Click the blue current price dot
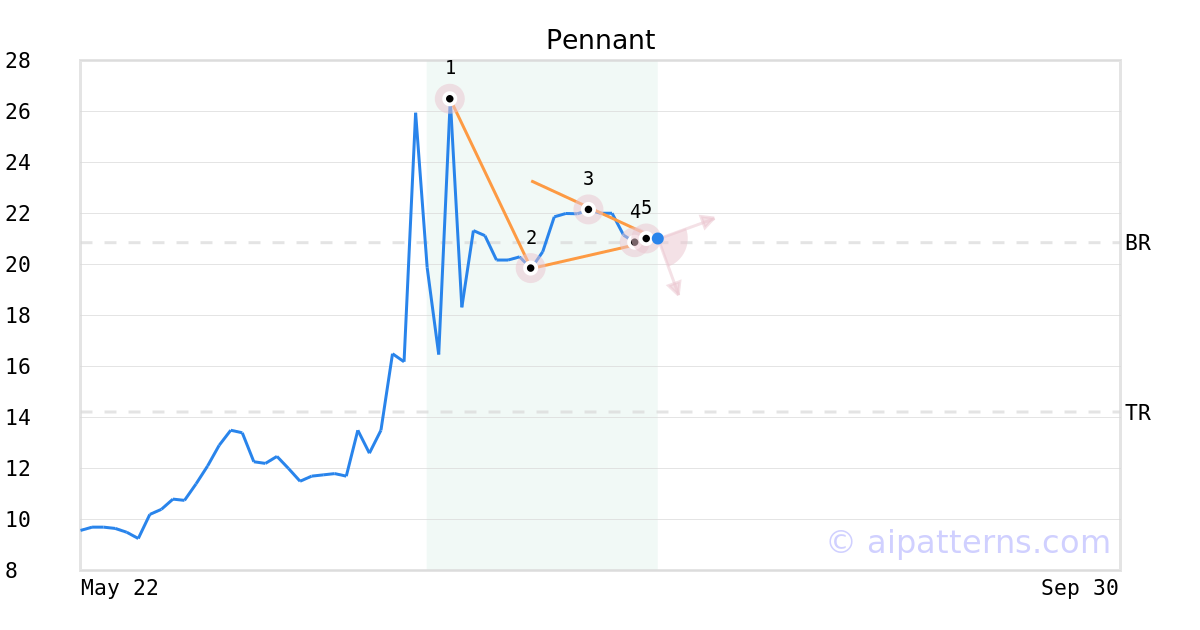This screenshot has height=630, width=1200. coord(657,239)
